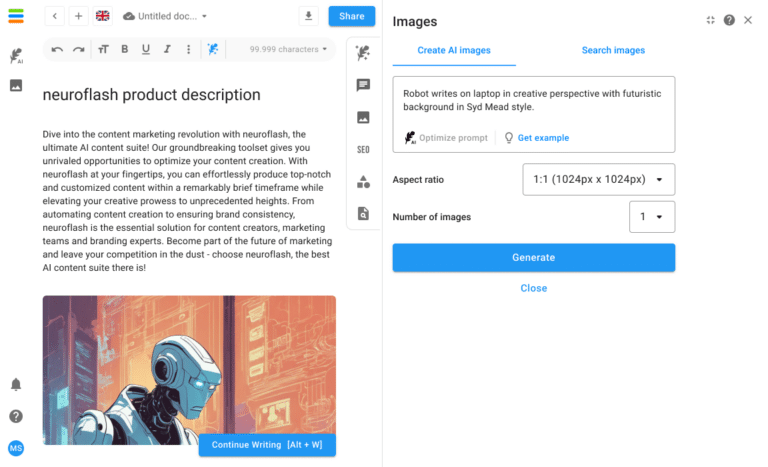
Task: Expand the Aspect ratio dropdown
Action: [x=599, y=179]
